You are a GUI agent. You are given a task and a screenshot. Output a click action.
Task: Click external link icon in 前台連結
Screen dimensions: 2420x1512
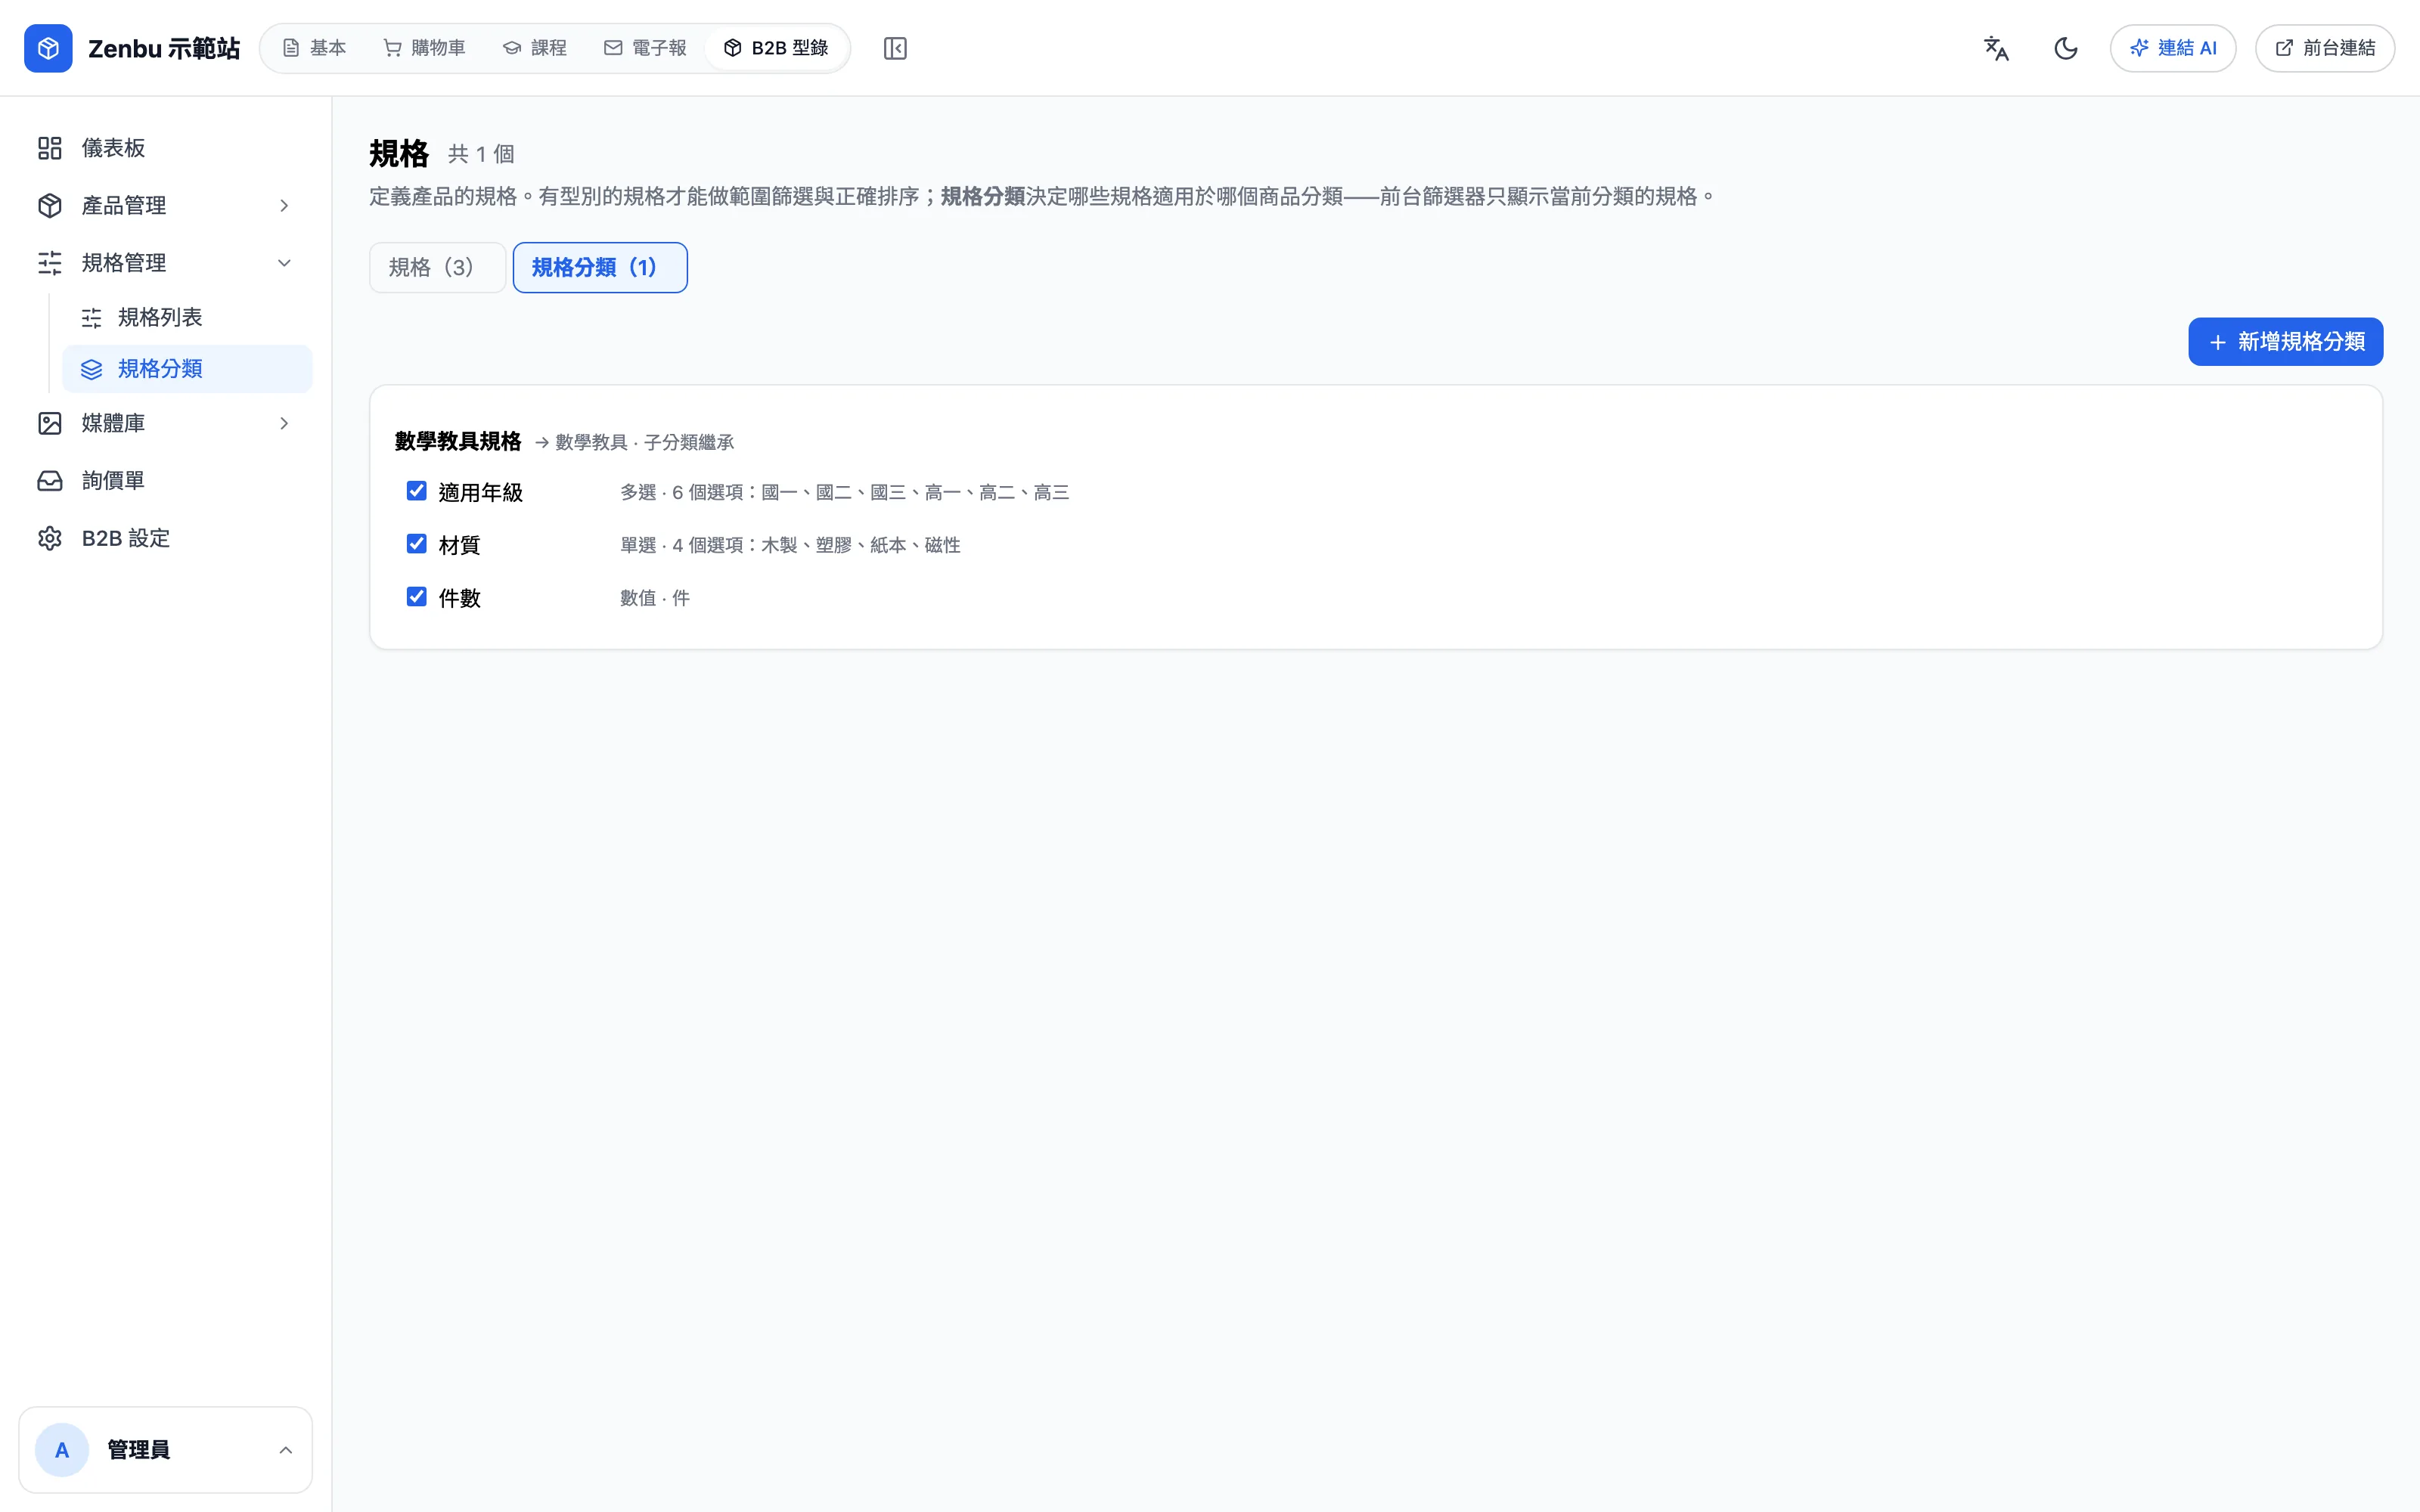[x=2284, y=48]
